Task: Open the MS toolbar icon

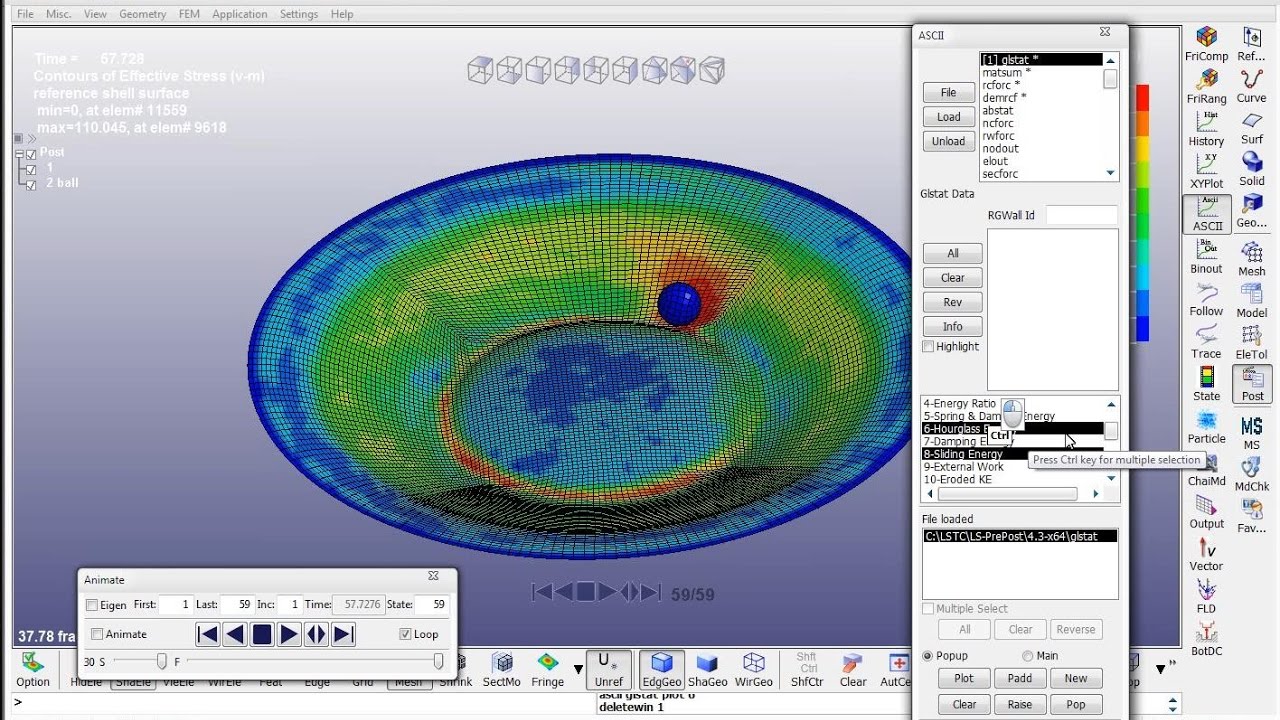Action: pos(1252,431)
